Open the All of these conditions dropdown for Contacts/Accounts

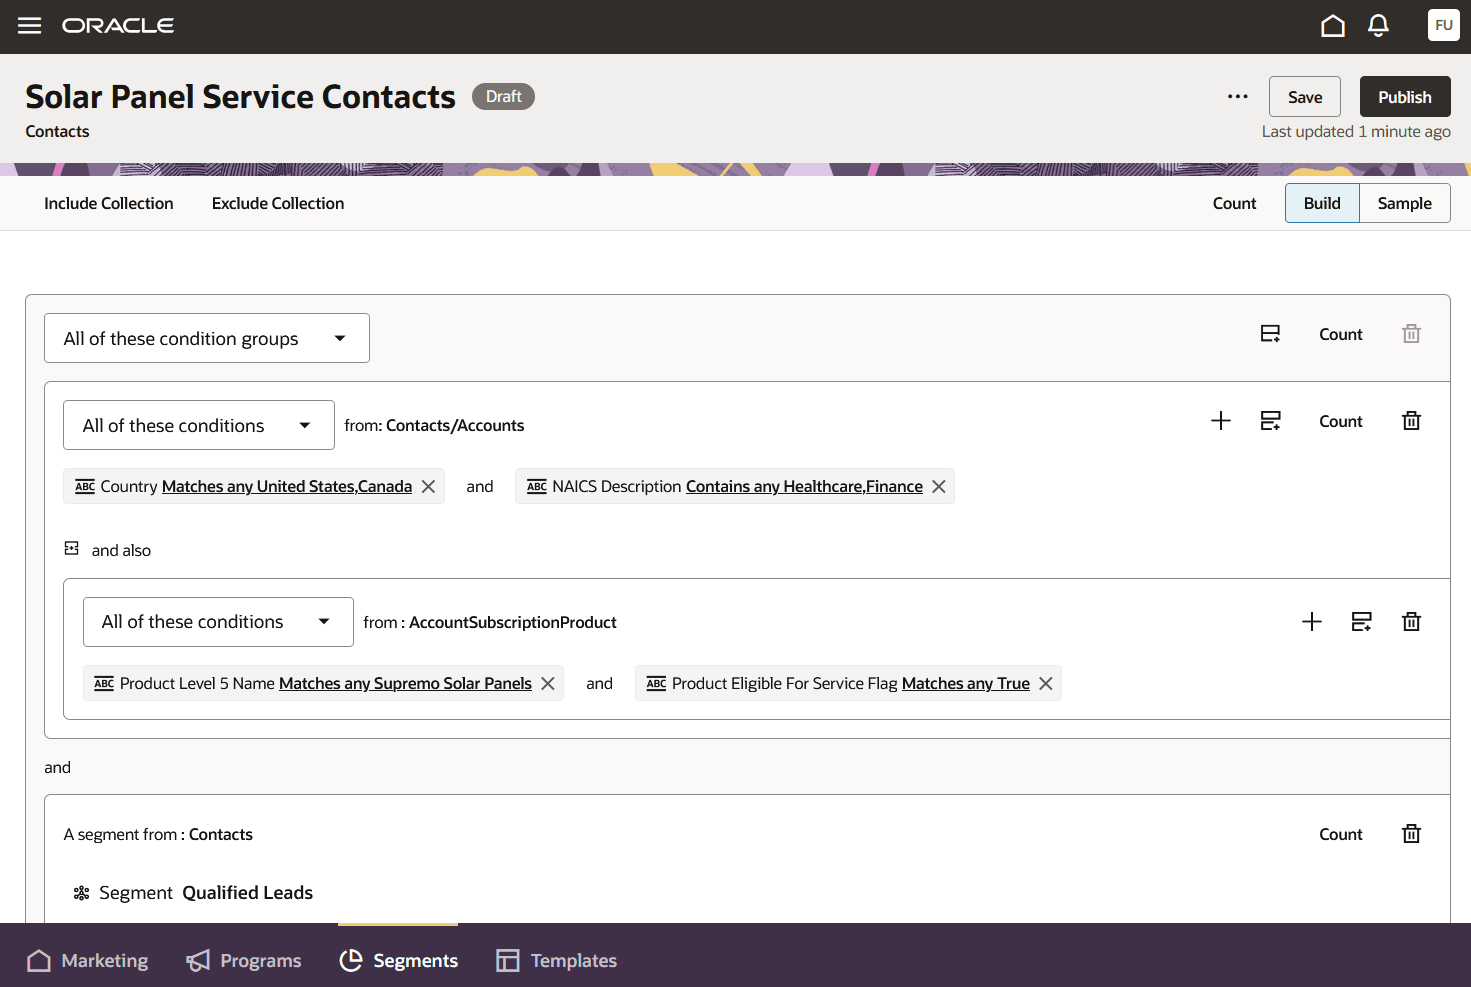[198, 425]
